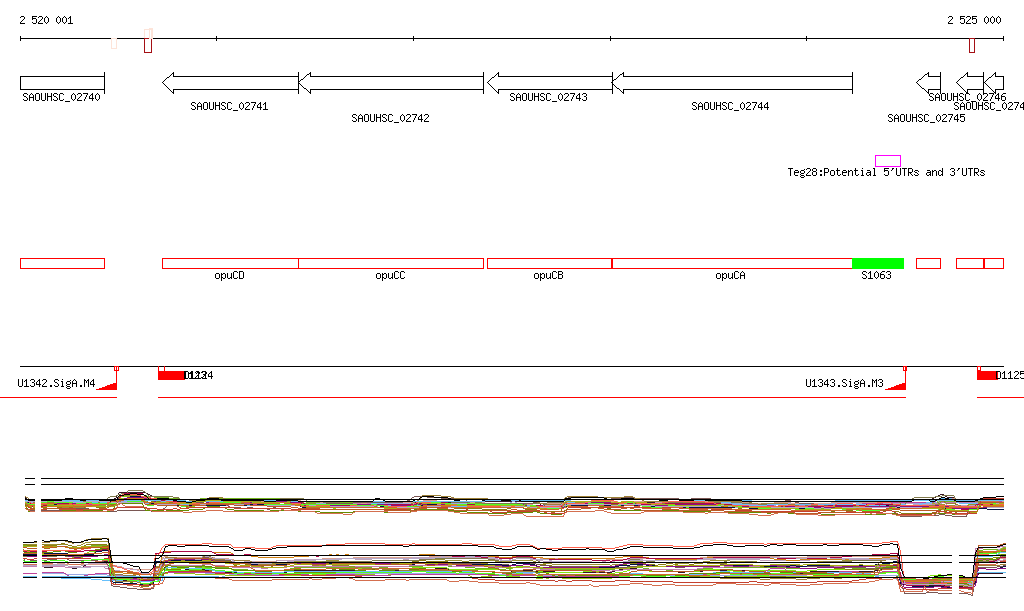This screenshot has width=1024, height=611.
Task: Click the red opuCB box
Action: click(549, 264)
